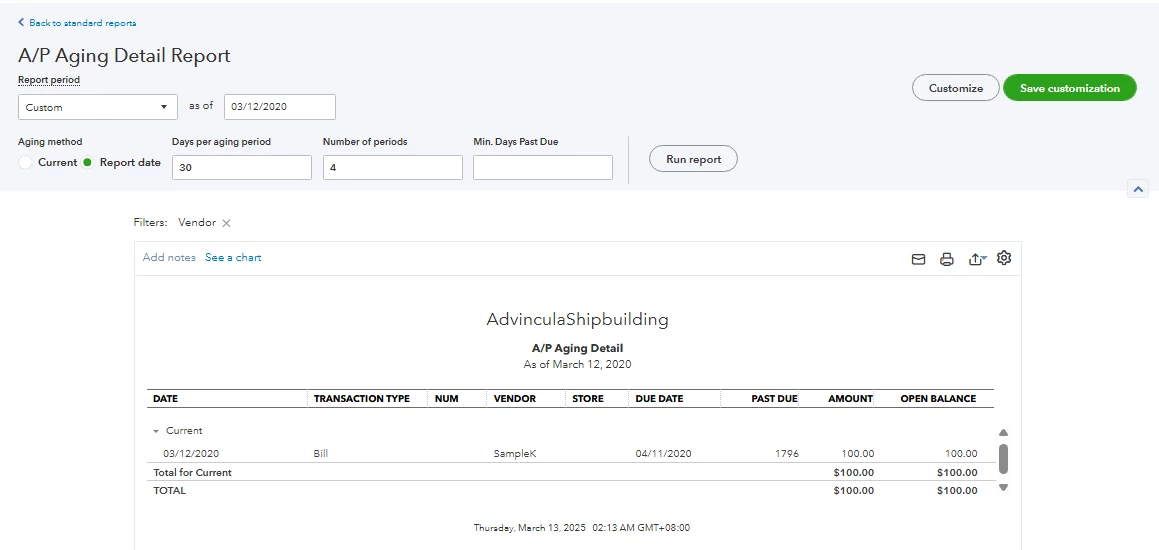The image size is (1159, 550).
Task: Click the AdvinculaShipbuilding company title
Action: [577, 319]
